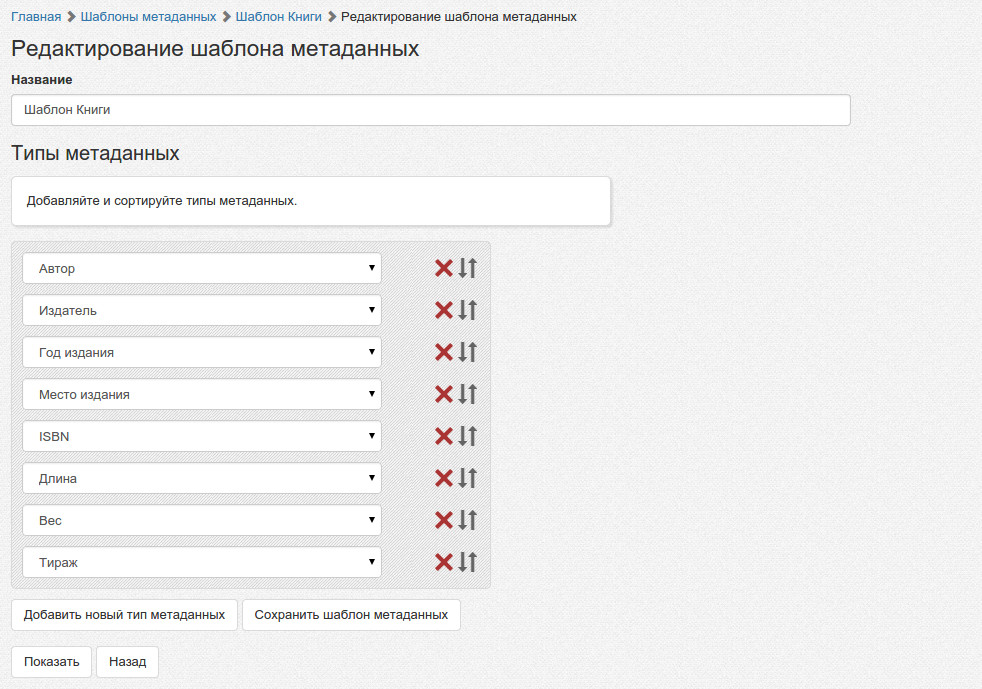Viewport: 982px width, 689px height.
Task: Click the red X beside ISBN
Action: click(x=444, y=436)
